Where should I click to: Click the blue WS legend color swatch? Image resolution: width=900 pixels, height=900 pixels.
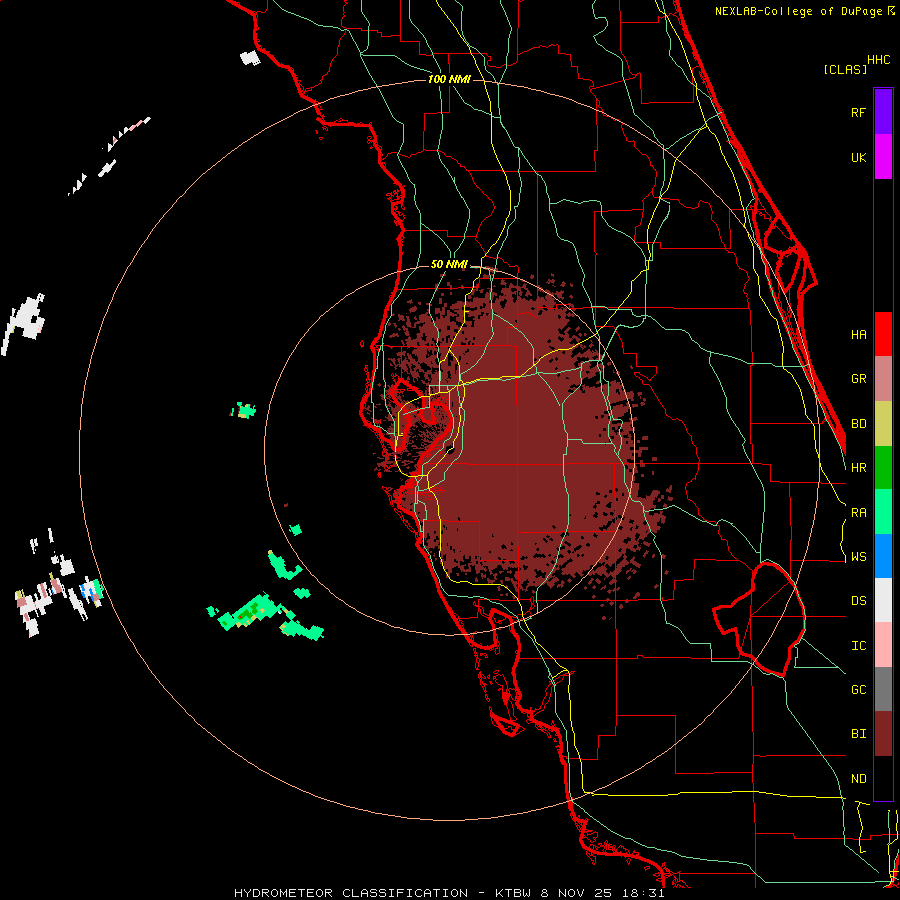pyautogui.click(x=883, y=556)
